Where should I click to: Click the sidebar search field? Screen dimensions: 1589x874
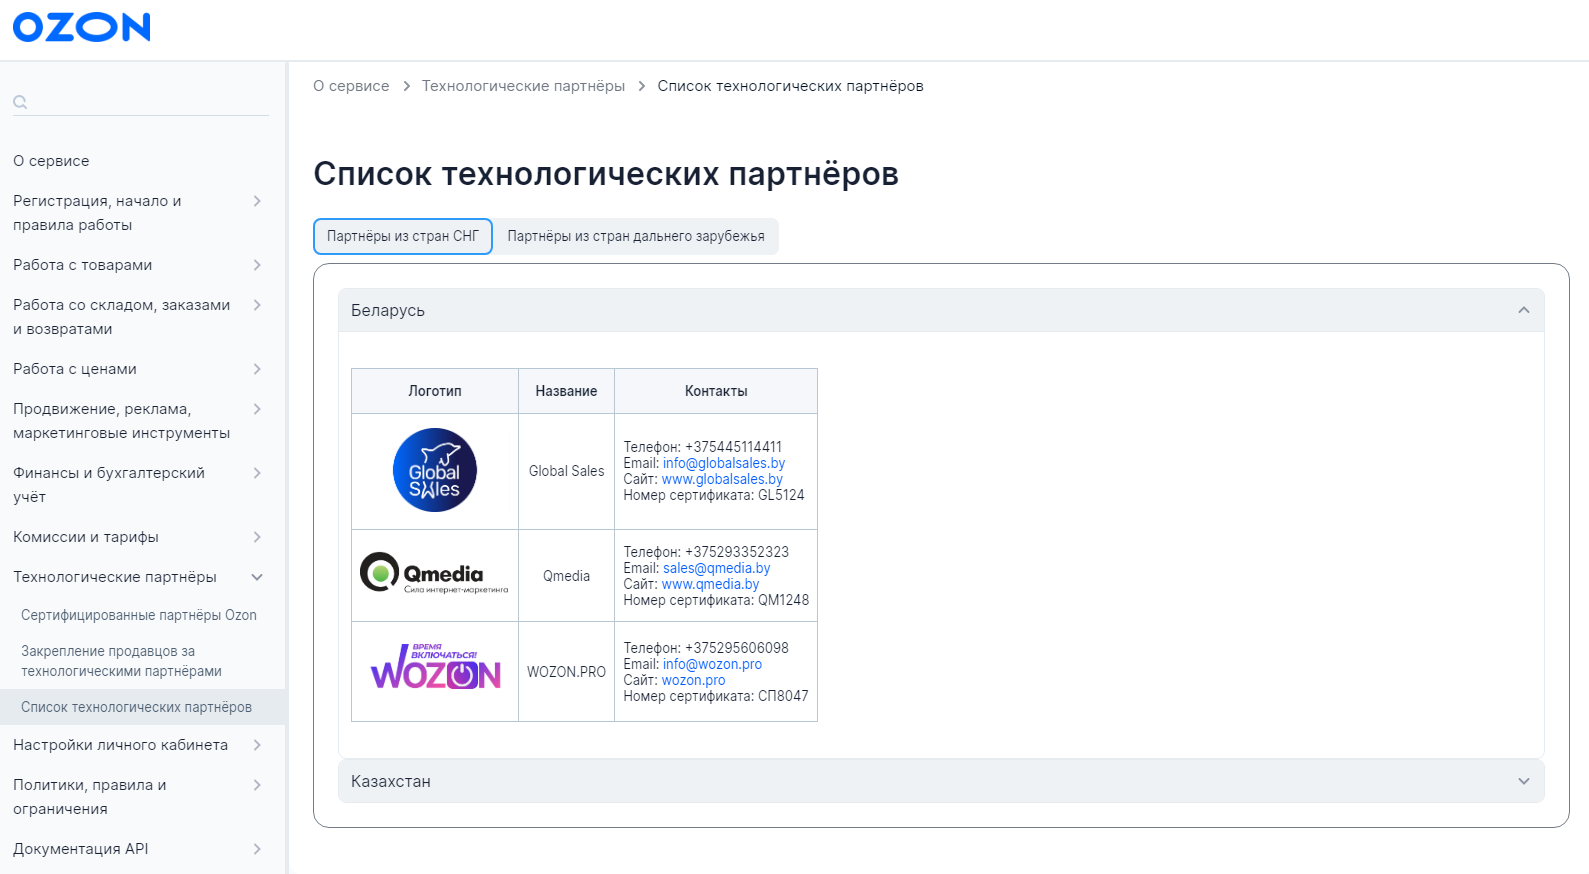click(x=141, y=102)
